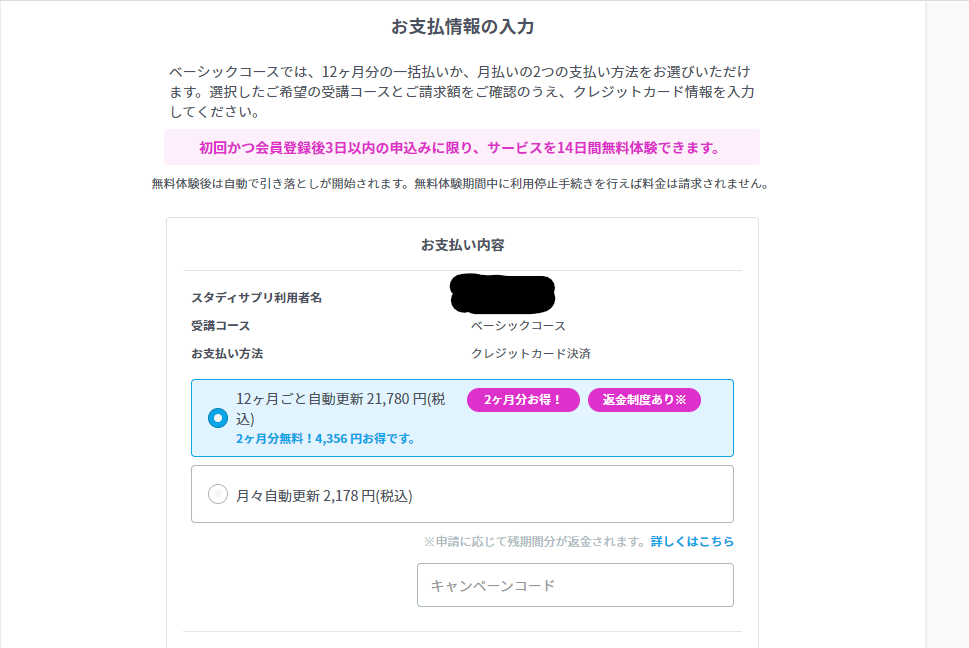Click the 返金制度あり※ badge
969x648 pixels.
[x=645, y=400]
